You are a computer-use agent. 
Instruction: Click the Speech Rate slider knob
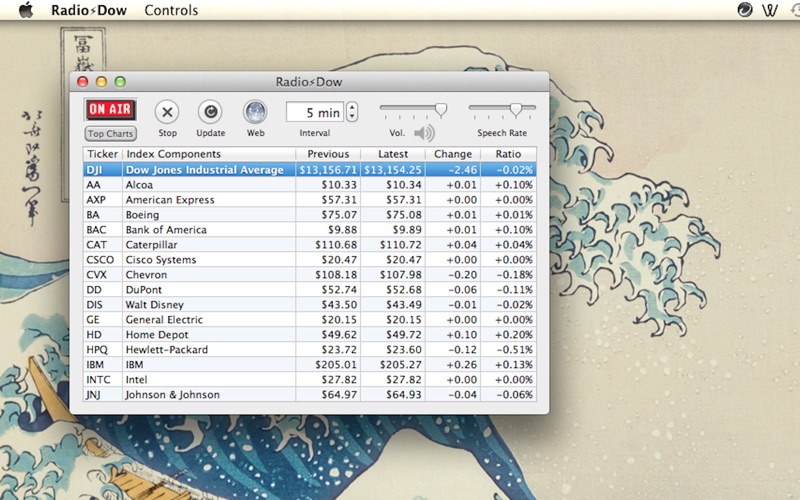[x=516, y=110]
